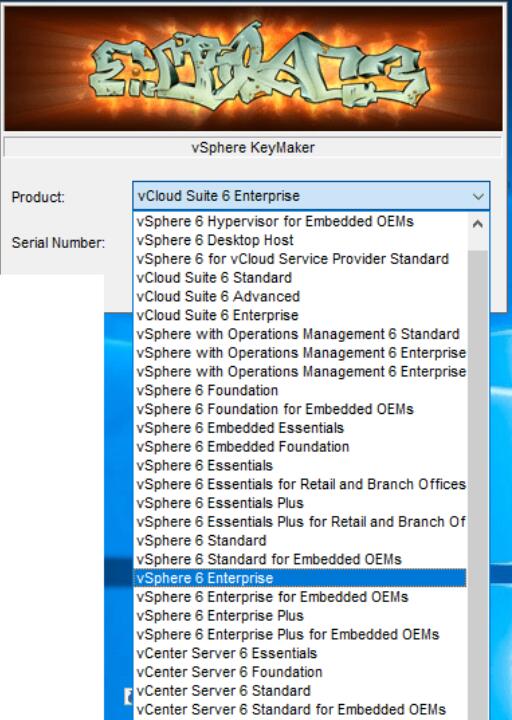Image resolution: width=512 pixels, height=720 pixels.
Task: Select vSphere 6 Enterprise Plus option
Action: [300, 616]
